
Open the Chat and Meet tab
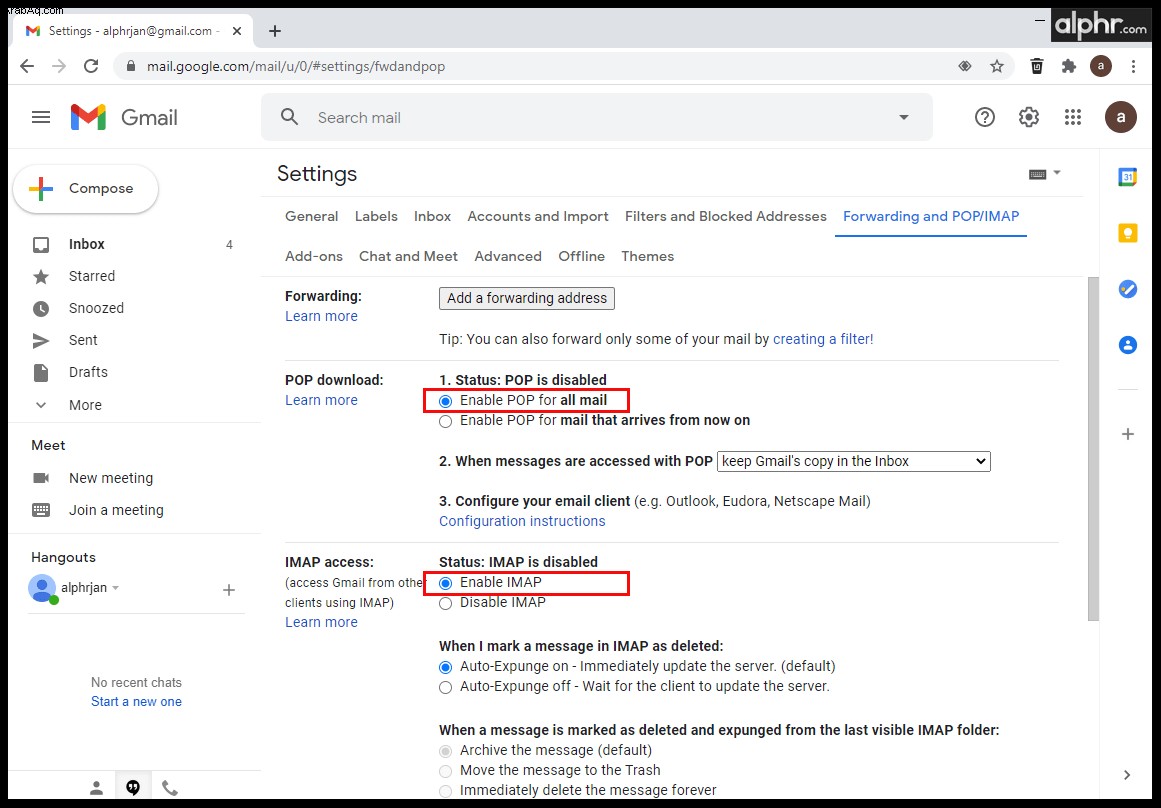408,256
